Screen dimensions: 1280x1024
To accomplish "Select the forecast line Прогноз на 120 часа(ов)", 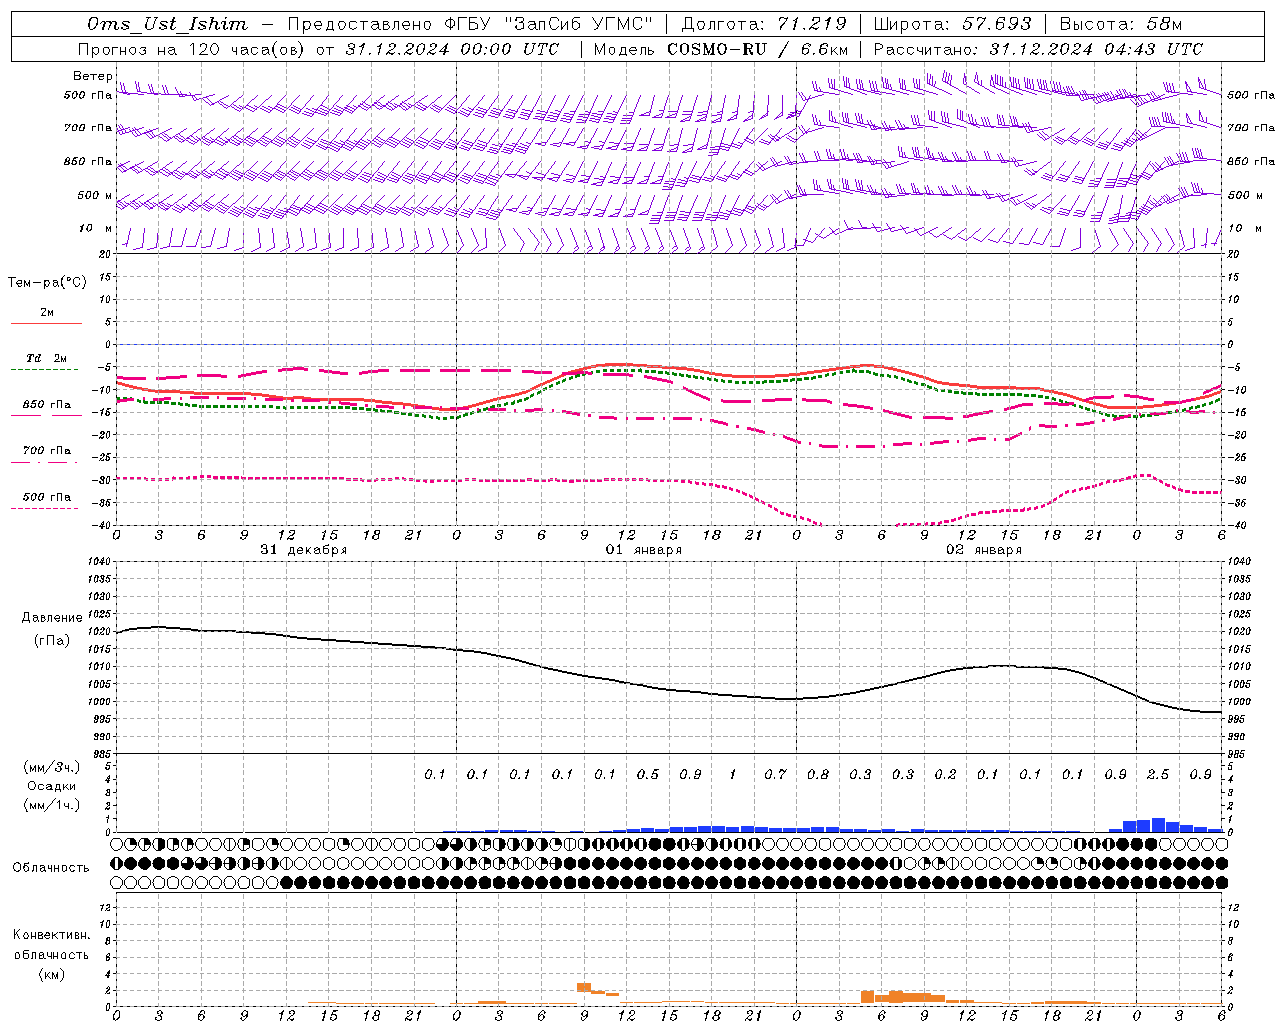I will tap(190, 49).
